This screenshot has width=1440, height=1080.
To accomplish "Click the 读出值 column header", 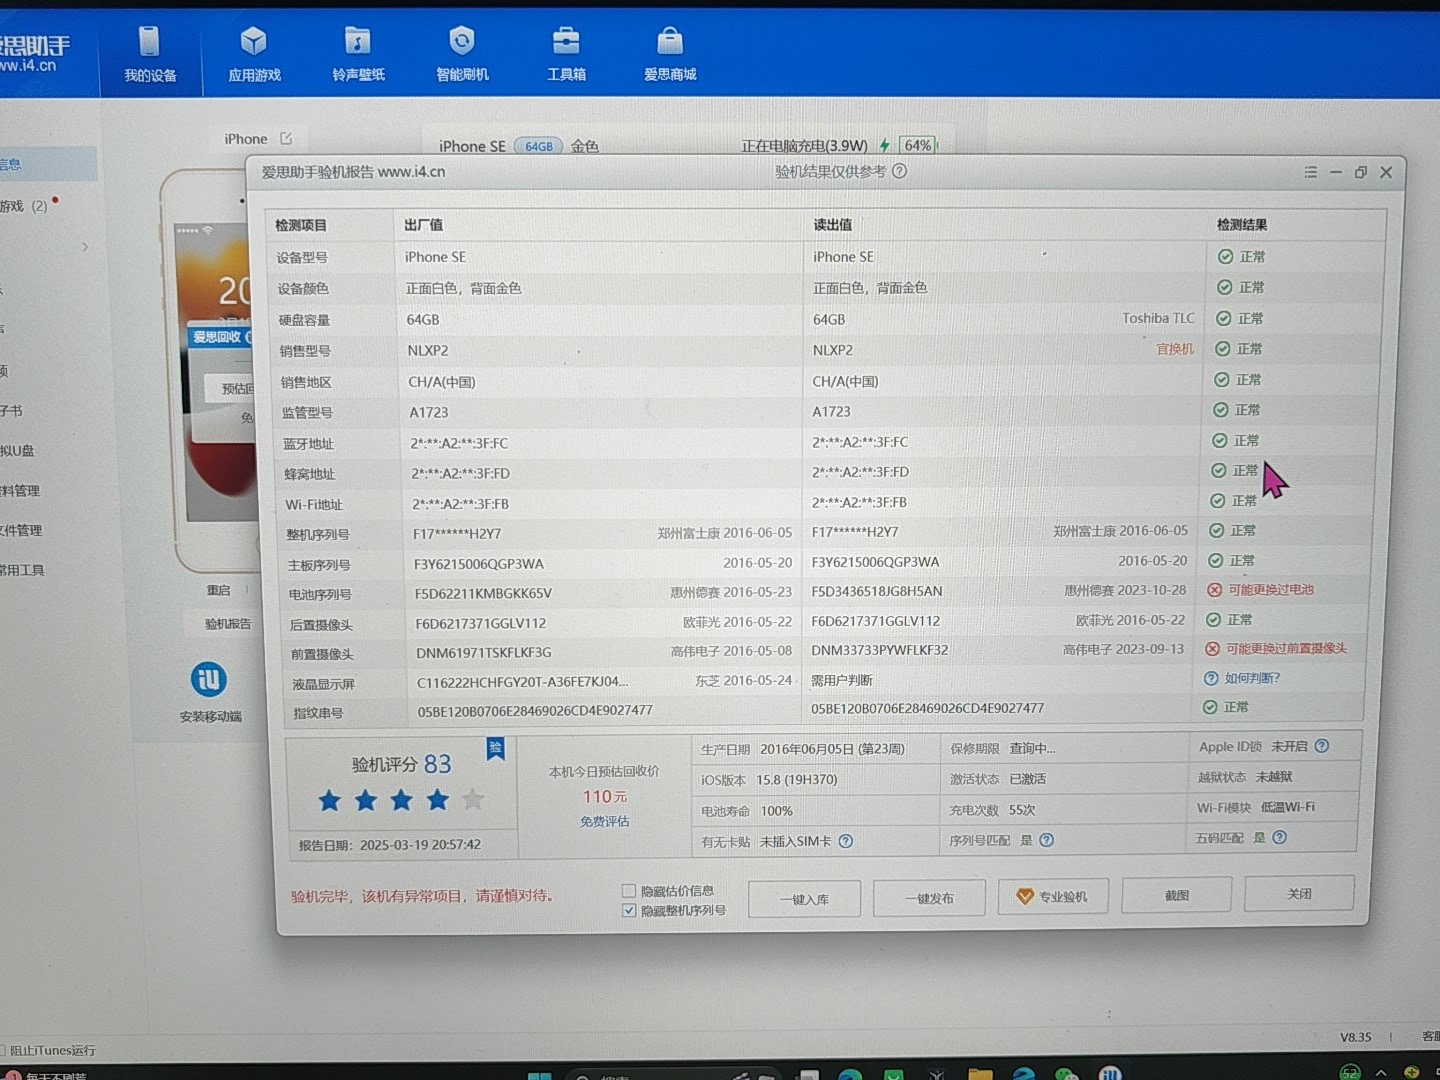I will click(x=832, y=225).
